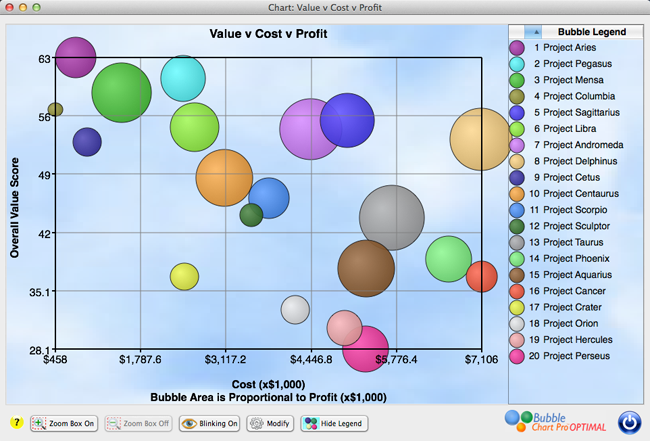Toggle Blinking On button

point(210,423)
